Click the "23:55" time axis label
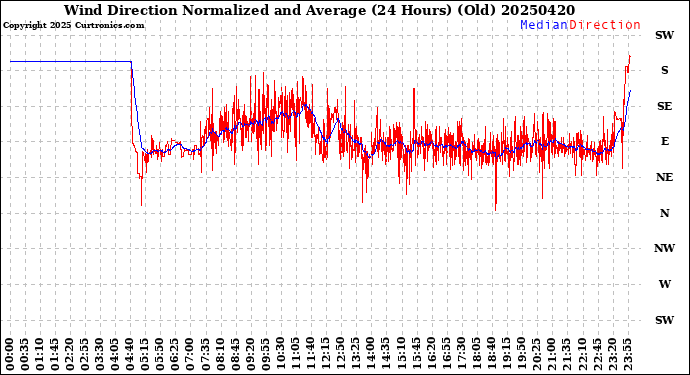 (x=627, y=354)
